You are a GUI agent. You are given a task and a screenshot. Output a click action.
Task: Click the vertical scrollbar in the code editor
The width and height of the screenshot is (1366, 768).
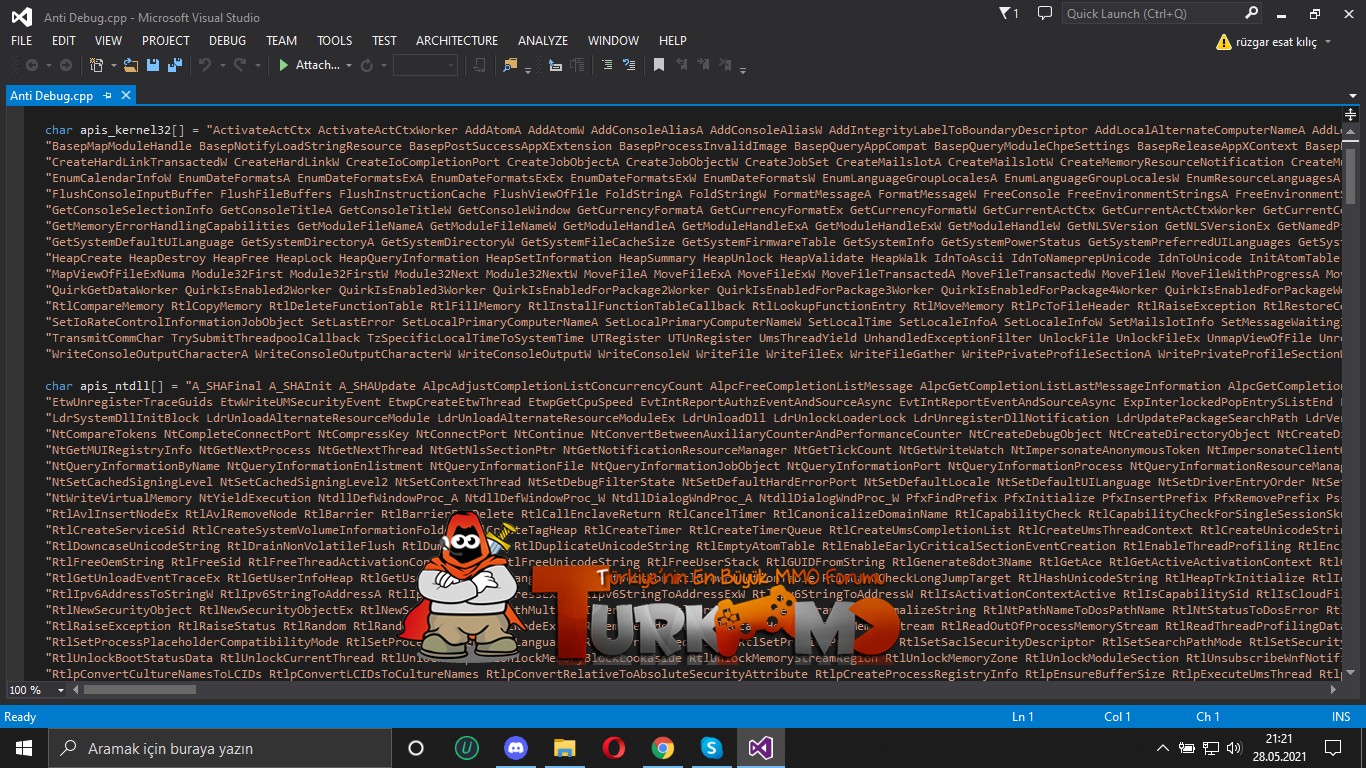point(1350,400)
